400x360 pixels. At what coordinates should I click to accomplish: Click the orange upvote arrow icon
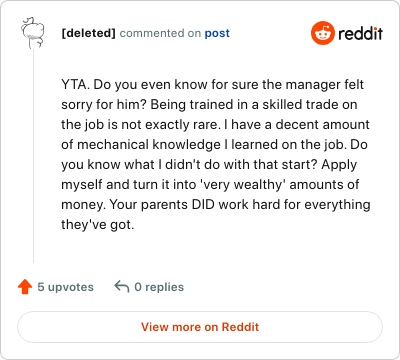[25, 287]
